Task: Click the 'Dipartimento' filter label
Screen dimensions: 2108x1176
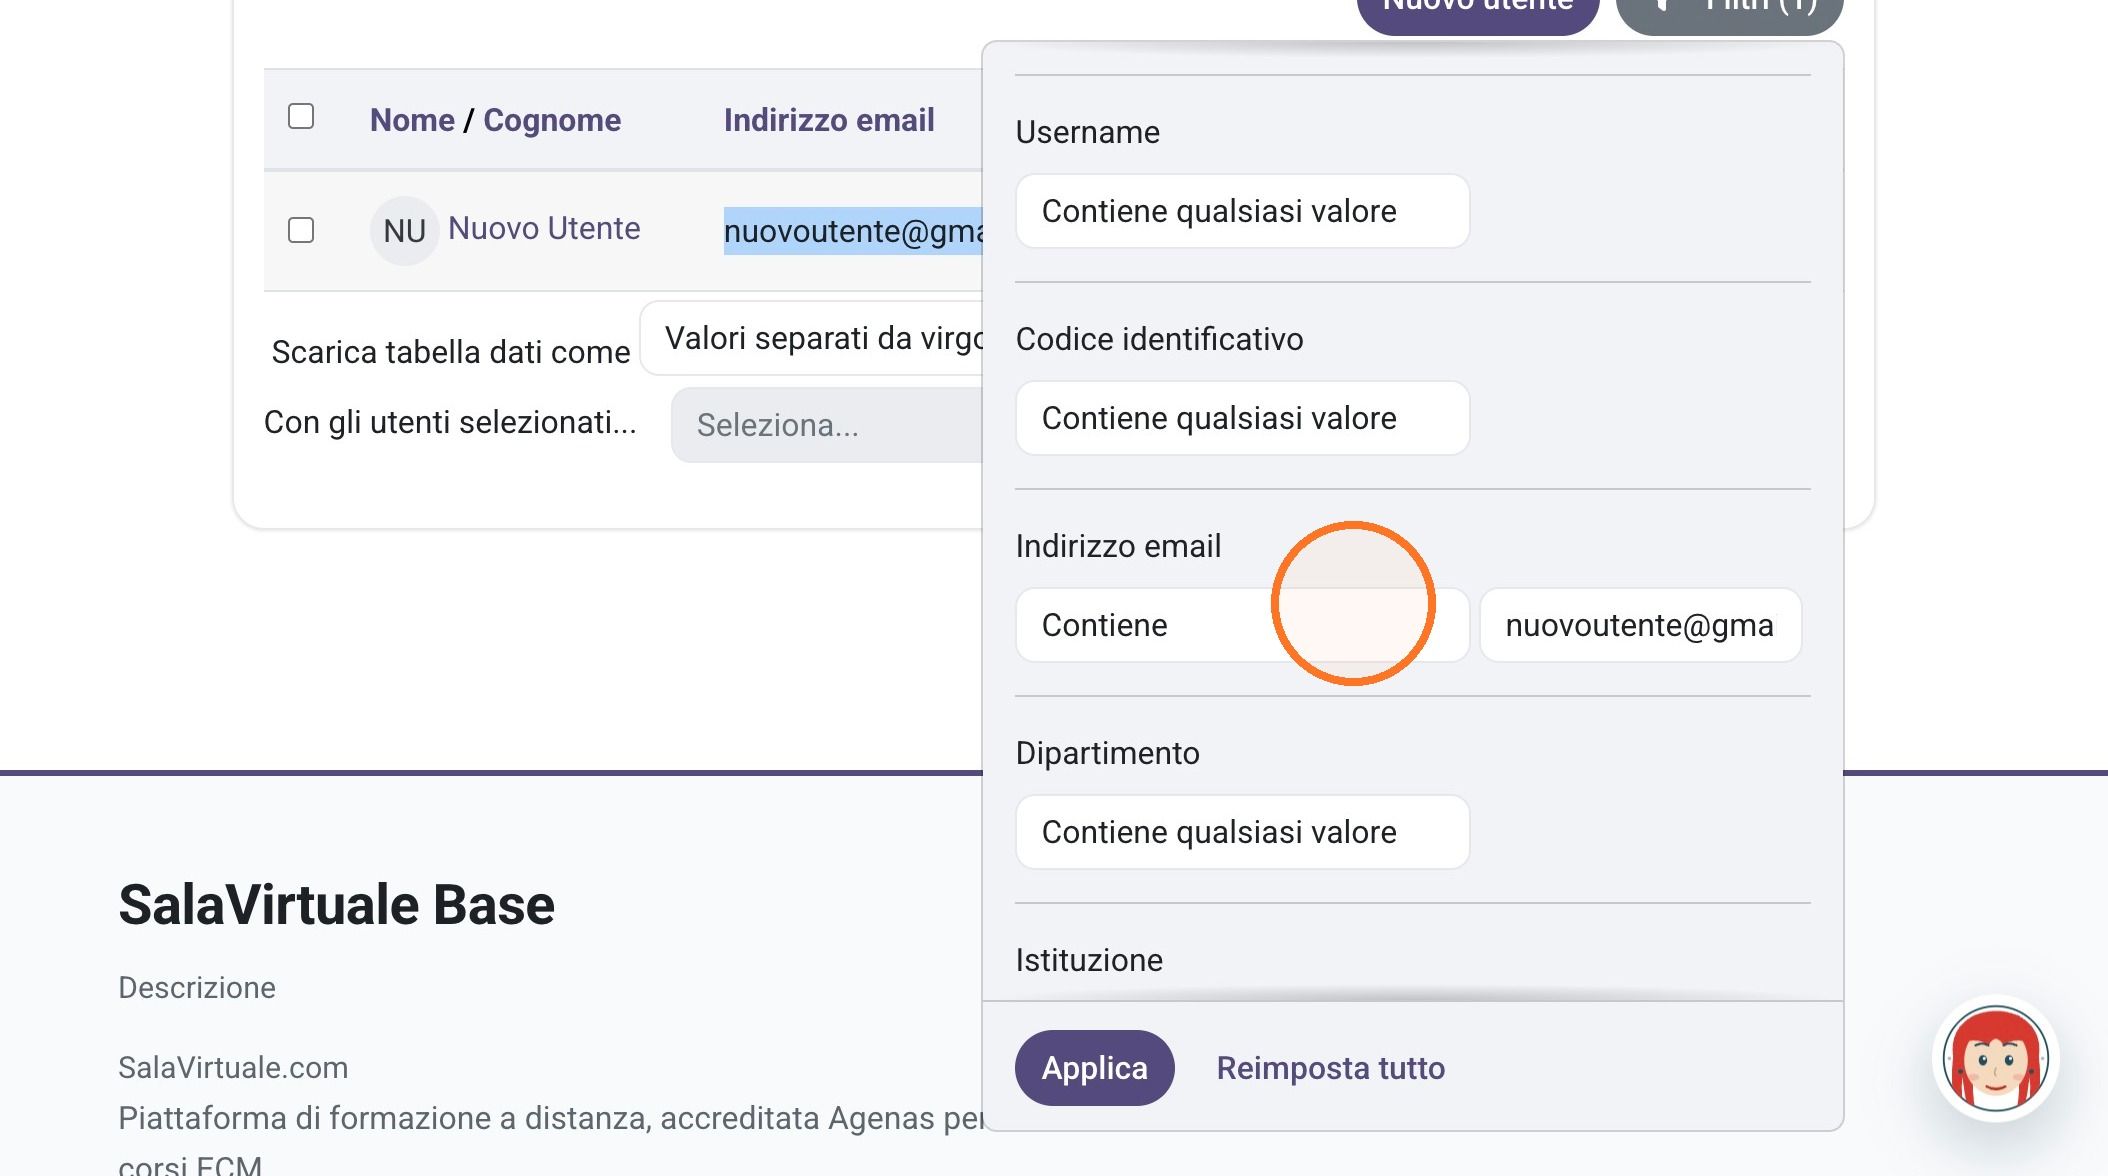Action: (x=1107, y=753)
